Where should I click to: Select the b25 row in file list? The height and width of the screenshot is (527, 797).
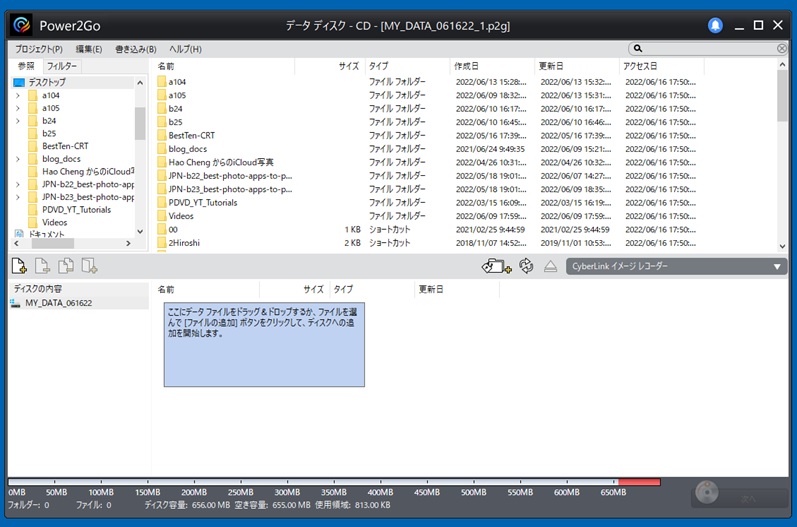pyautogui.click(x=426, y=122)
